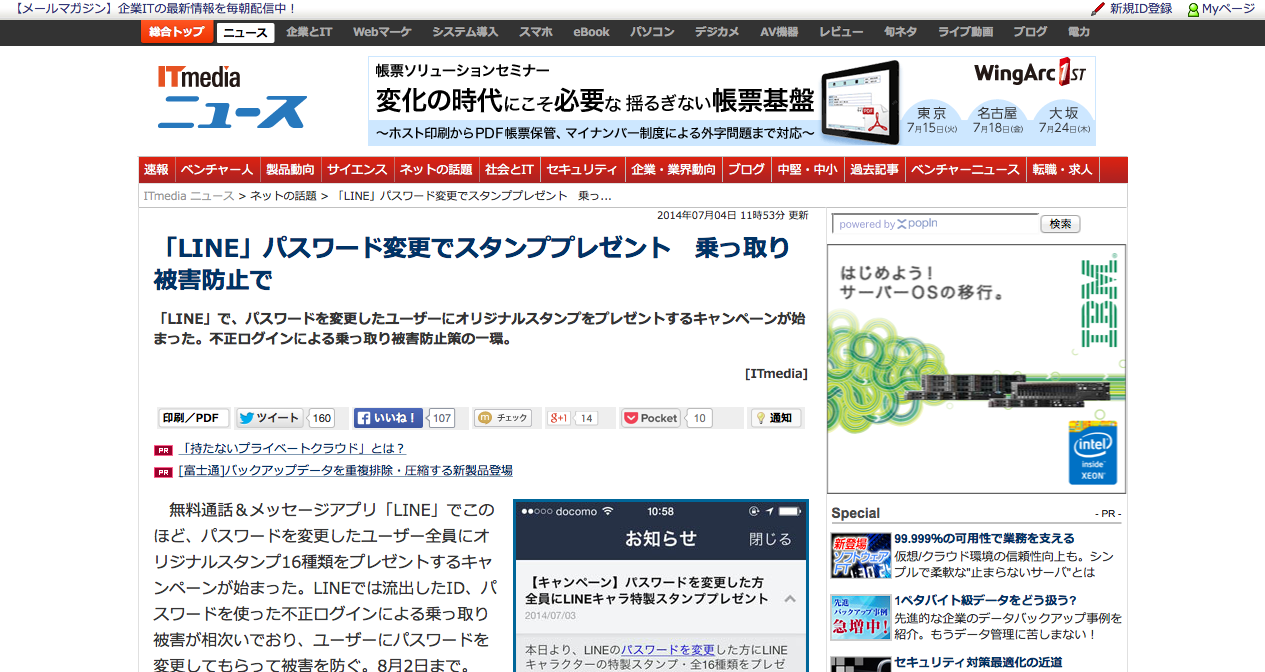This screenshot has width=1265, height=672.
Task: Select セキュリティ category
Action: click(x=583, y=170)
